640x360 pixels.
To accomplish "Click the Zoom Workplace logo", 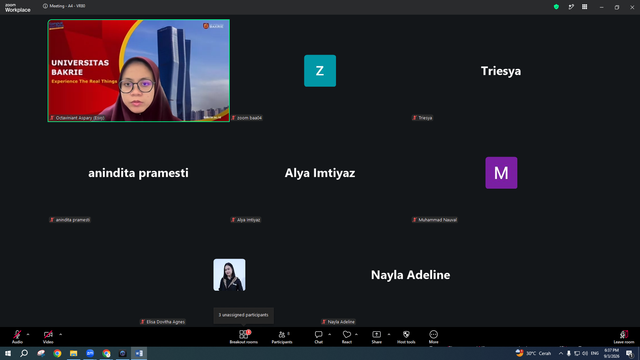I will click(18, 7).
